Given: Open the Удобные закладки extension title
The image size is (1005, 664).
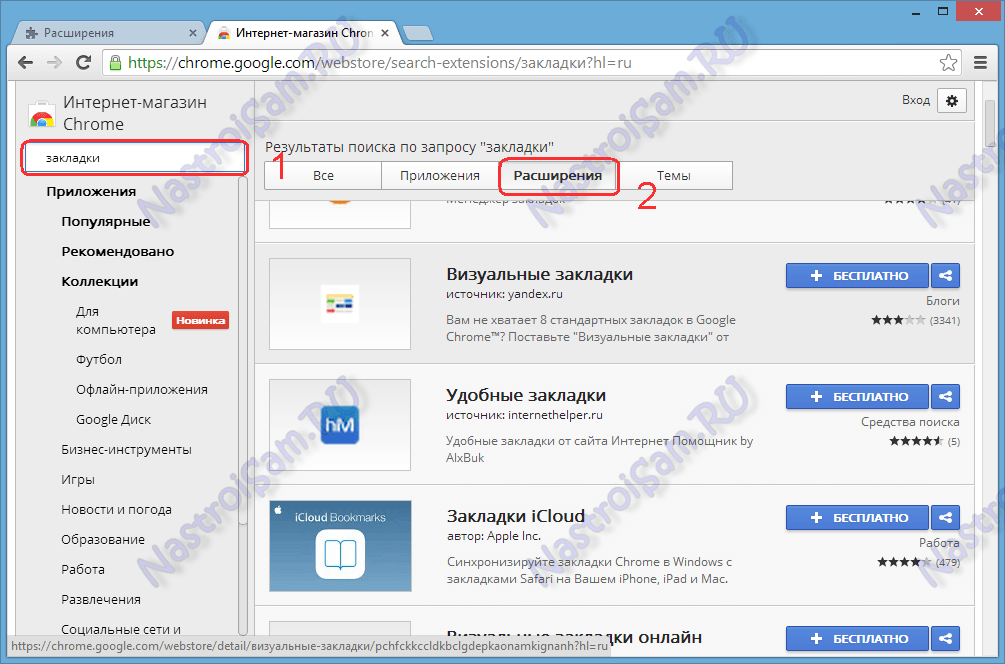Looking at the screenshot, I should click(526, 395).
